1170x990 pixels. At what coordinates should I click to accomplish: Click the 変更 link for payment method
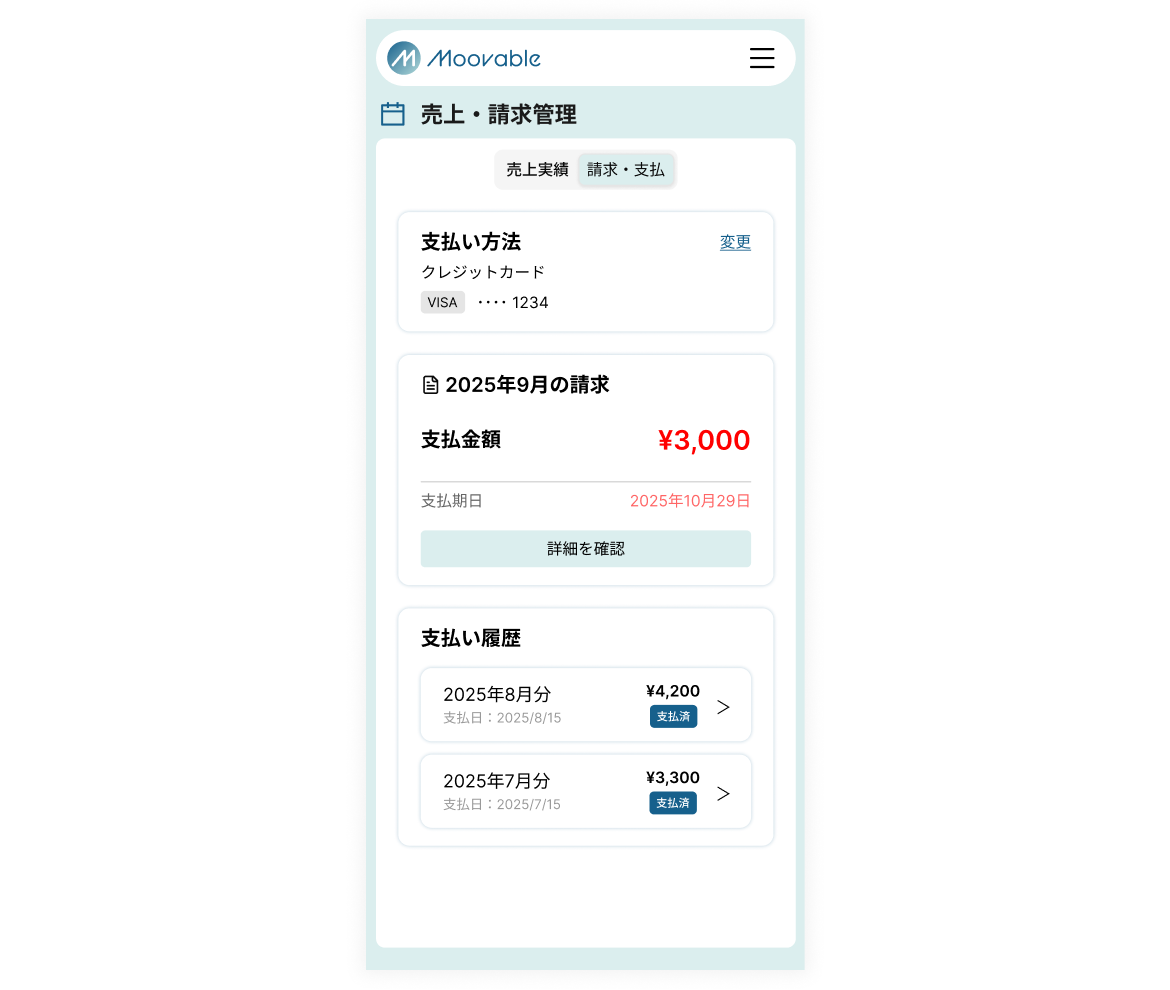pos(735,242)
